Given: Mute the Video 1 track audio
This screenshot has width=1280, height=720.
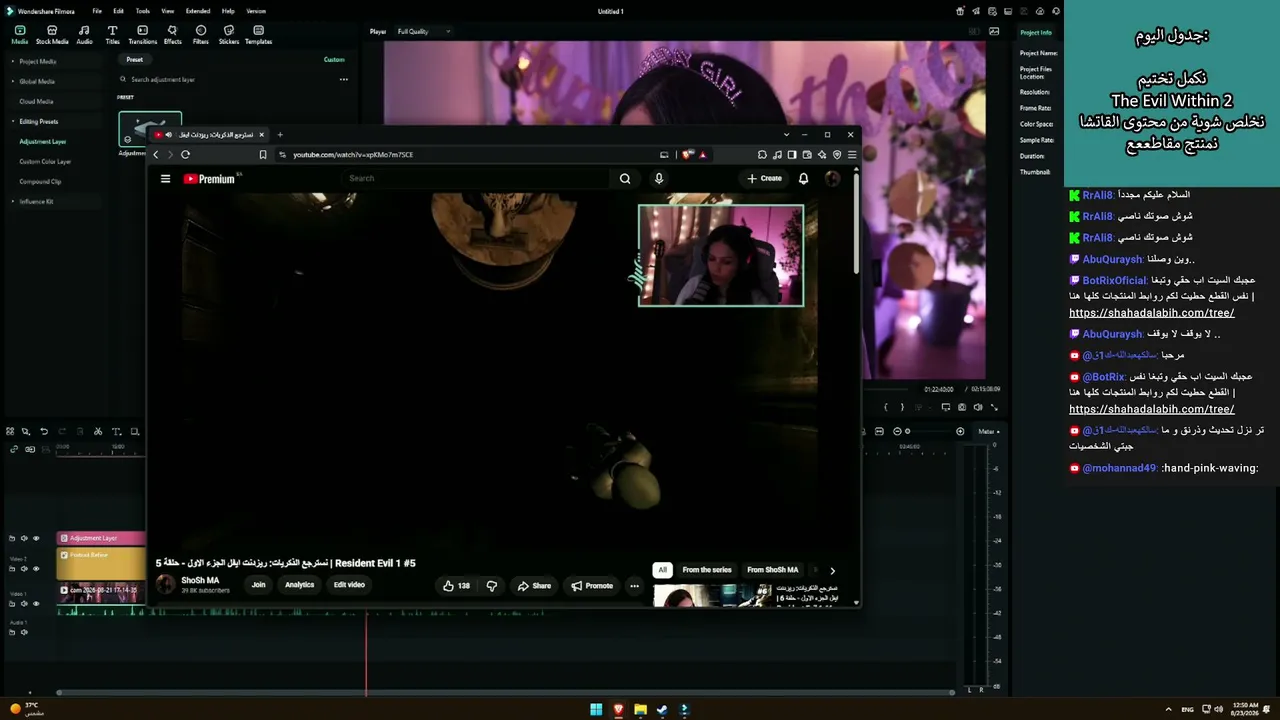Looking at the screenshot, I should pyautogui.click(x=24, y=603).
